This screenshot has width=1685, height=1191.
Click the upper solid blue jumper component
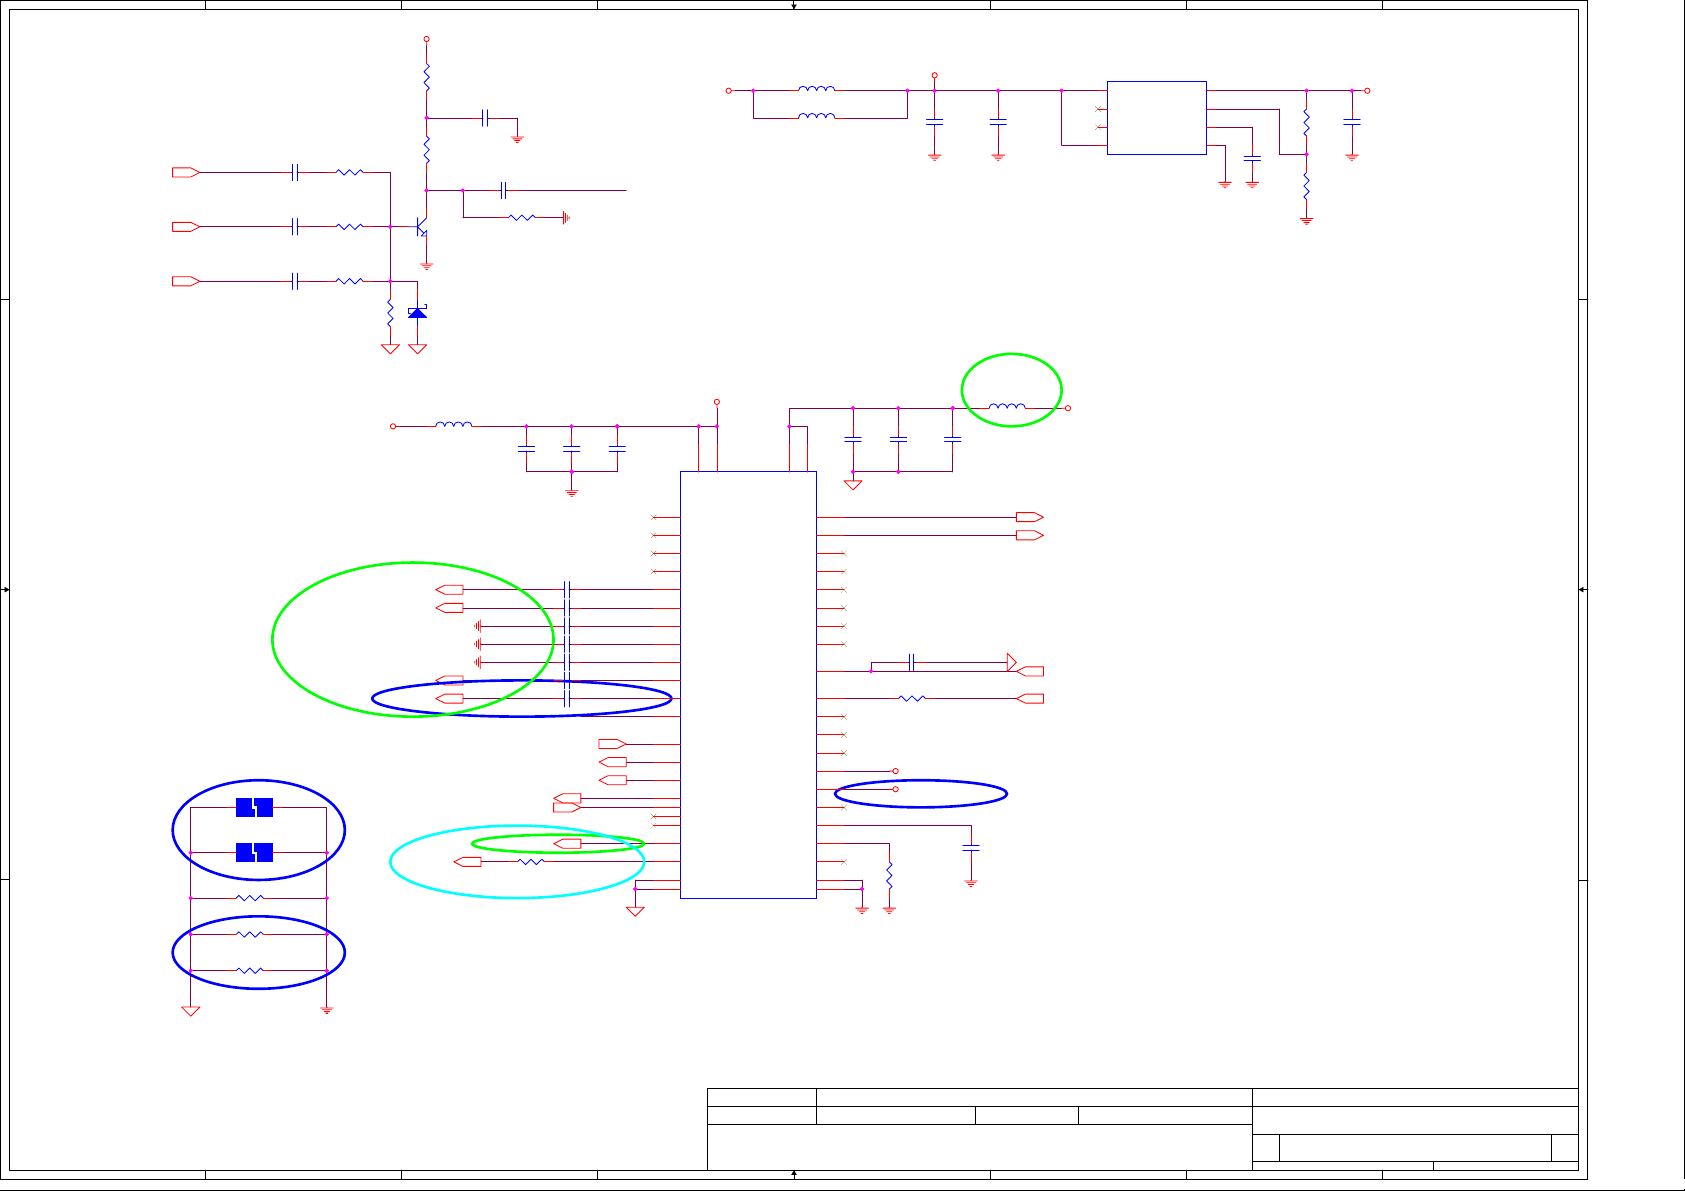(x=254, y=807)
